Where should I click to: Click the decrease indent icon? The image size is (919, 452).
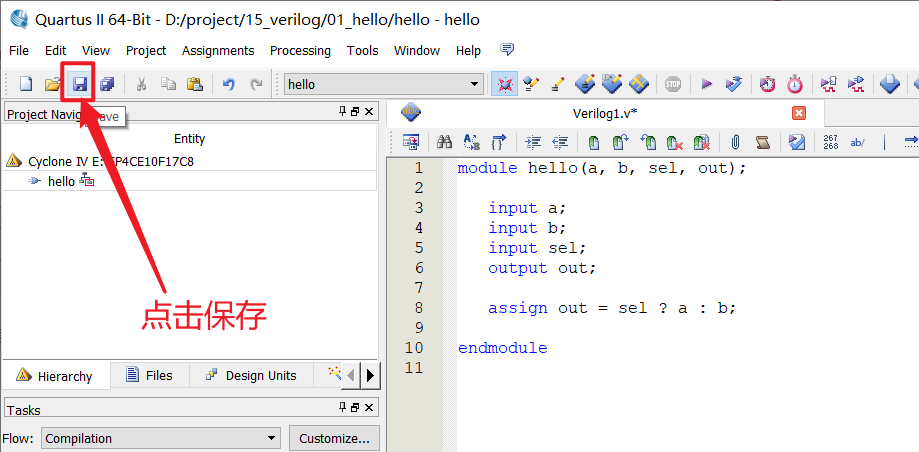(x=560, y=142)
